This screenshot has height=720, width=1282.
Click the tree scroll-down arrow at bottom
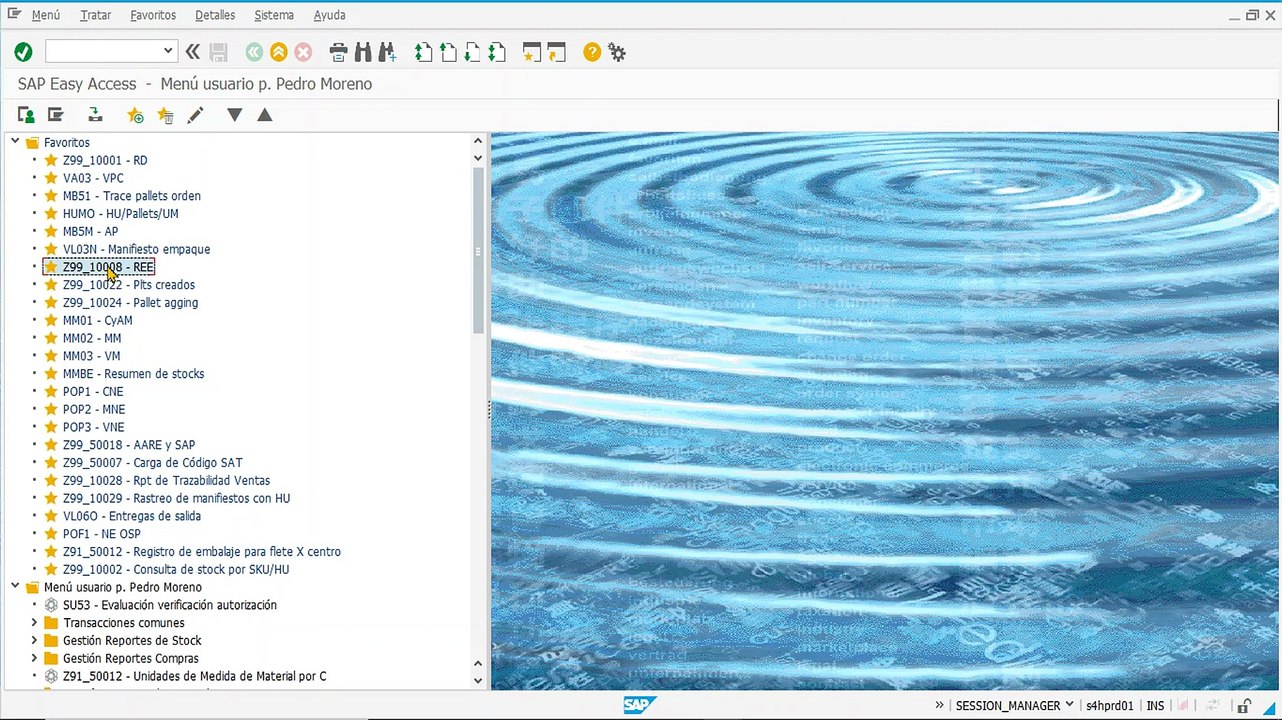tap(478, 680)
